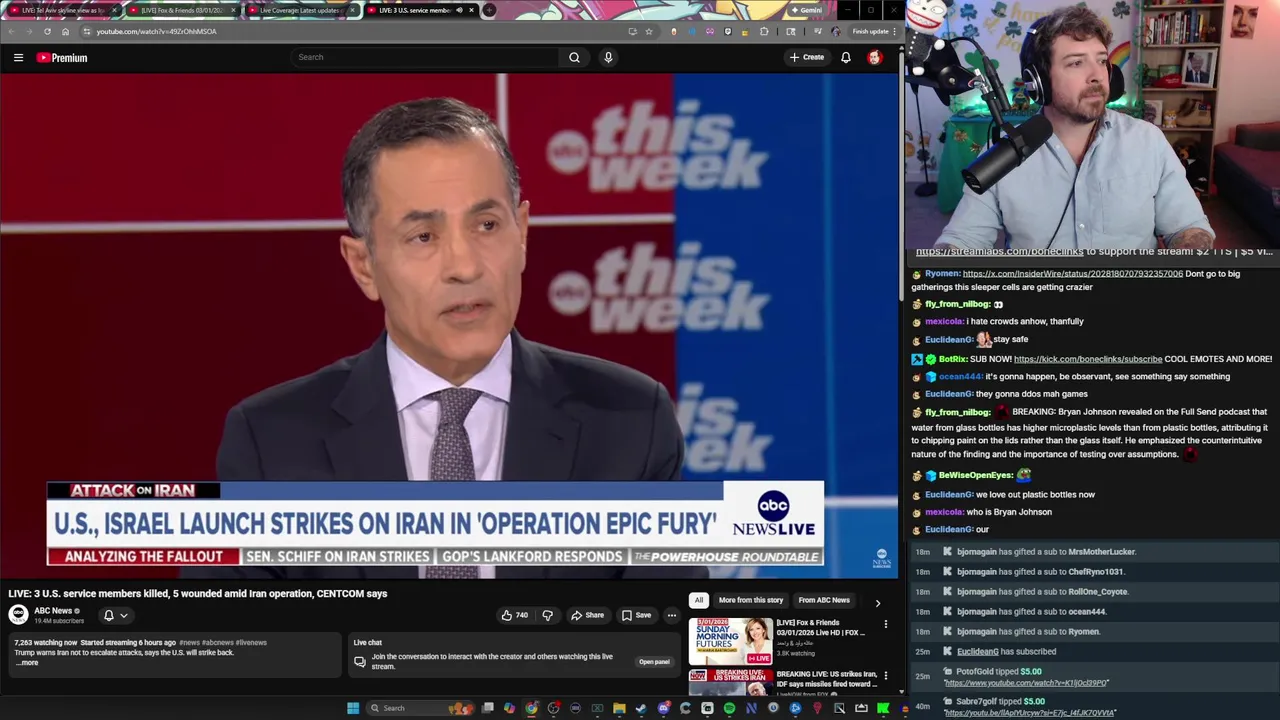Open more actions ellipsis beside Save
Viewport: 1280px width, 720px height.
(x=672, y=615)
